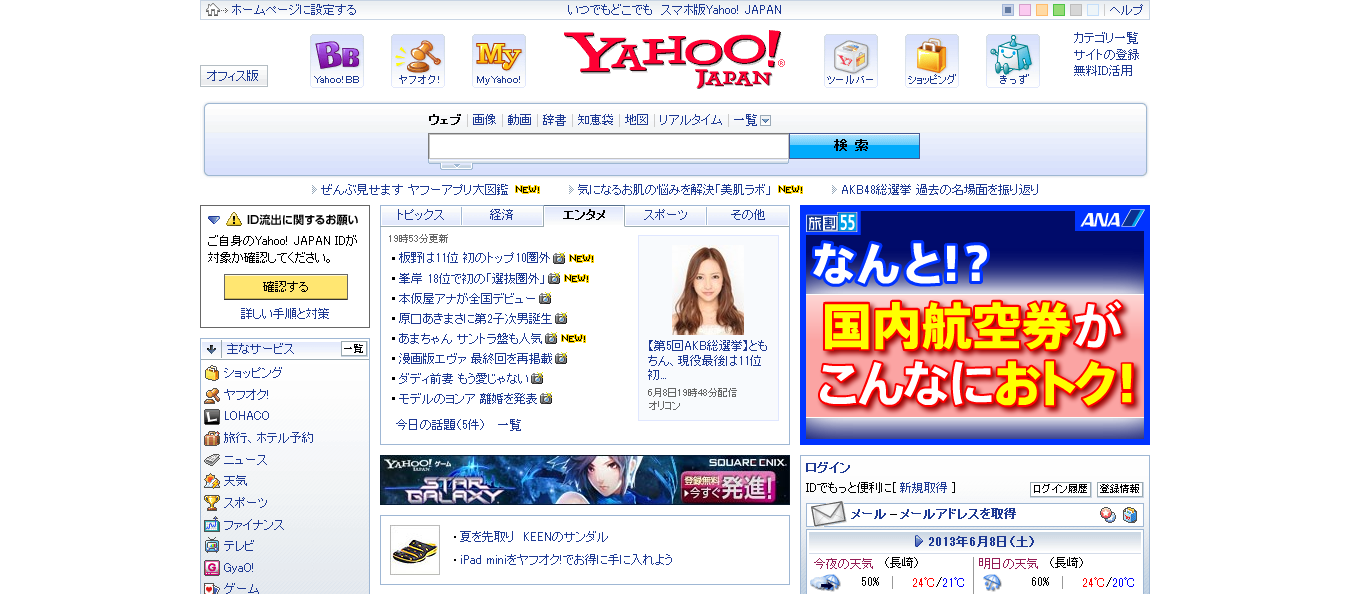The image size is (1349, 594).
Task: Click the news icon beside ニュース
Action: coord(212,460)
